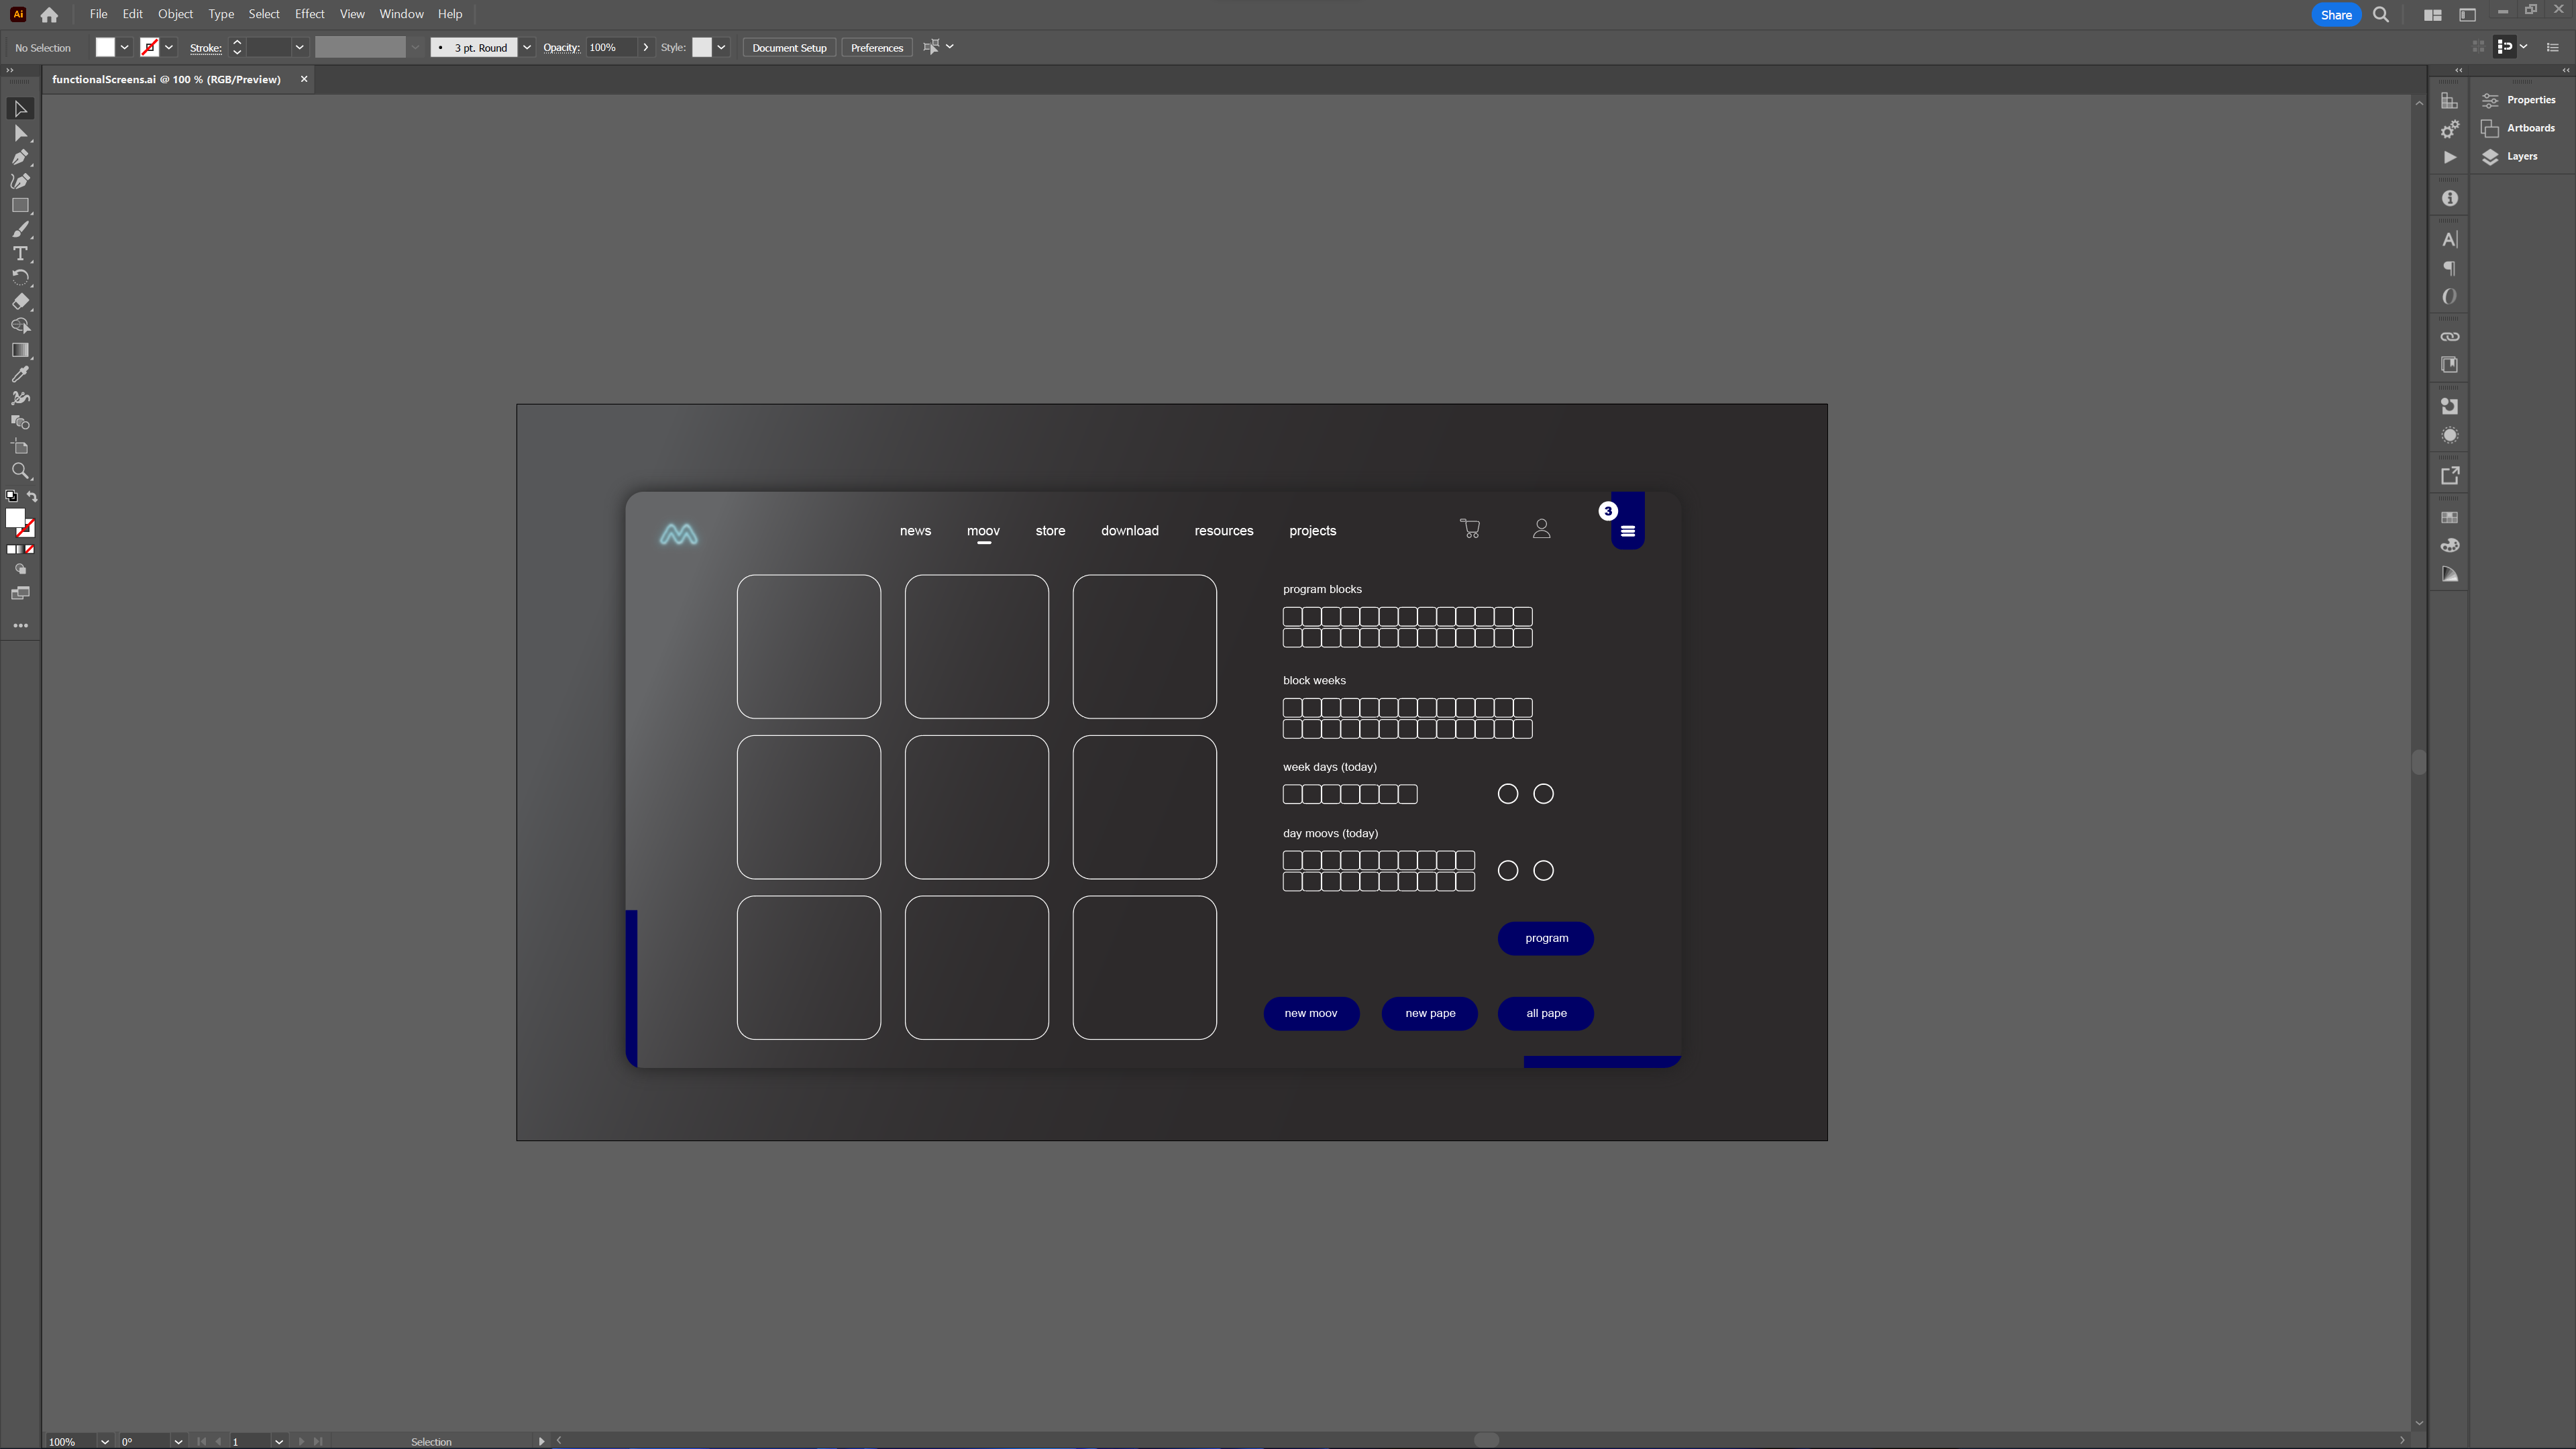Open the Stroke weight dropdown
This screenshot has width=2576, height=1449.
[x=299, y=47]
